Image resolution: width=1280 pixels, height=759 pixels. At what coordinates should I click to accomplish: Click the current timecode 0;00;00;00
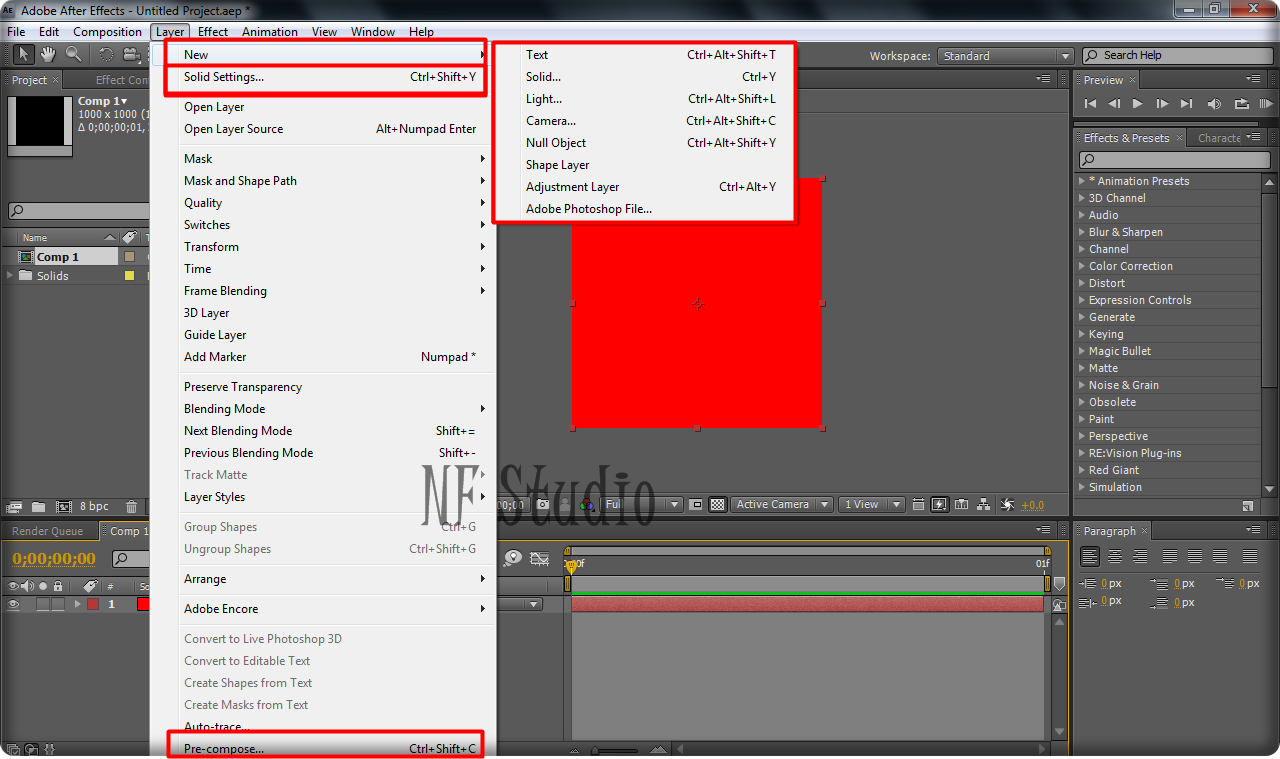tap(54, 559)
